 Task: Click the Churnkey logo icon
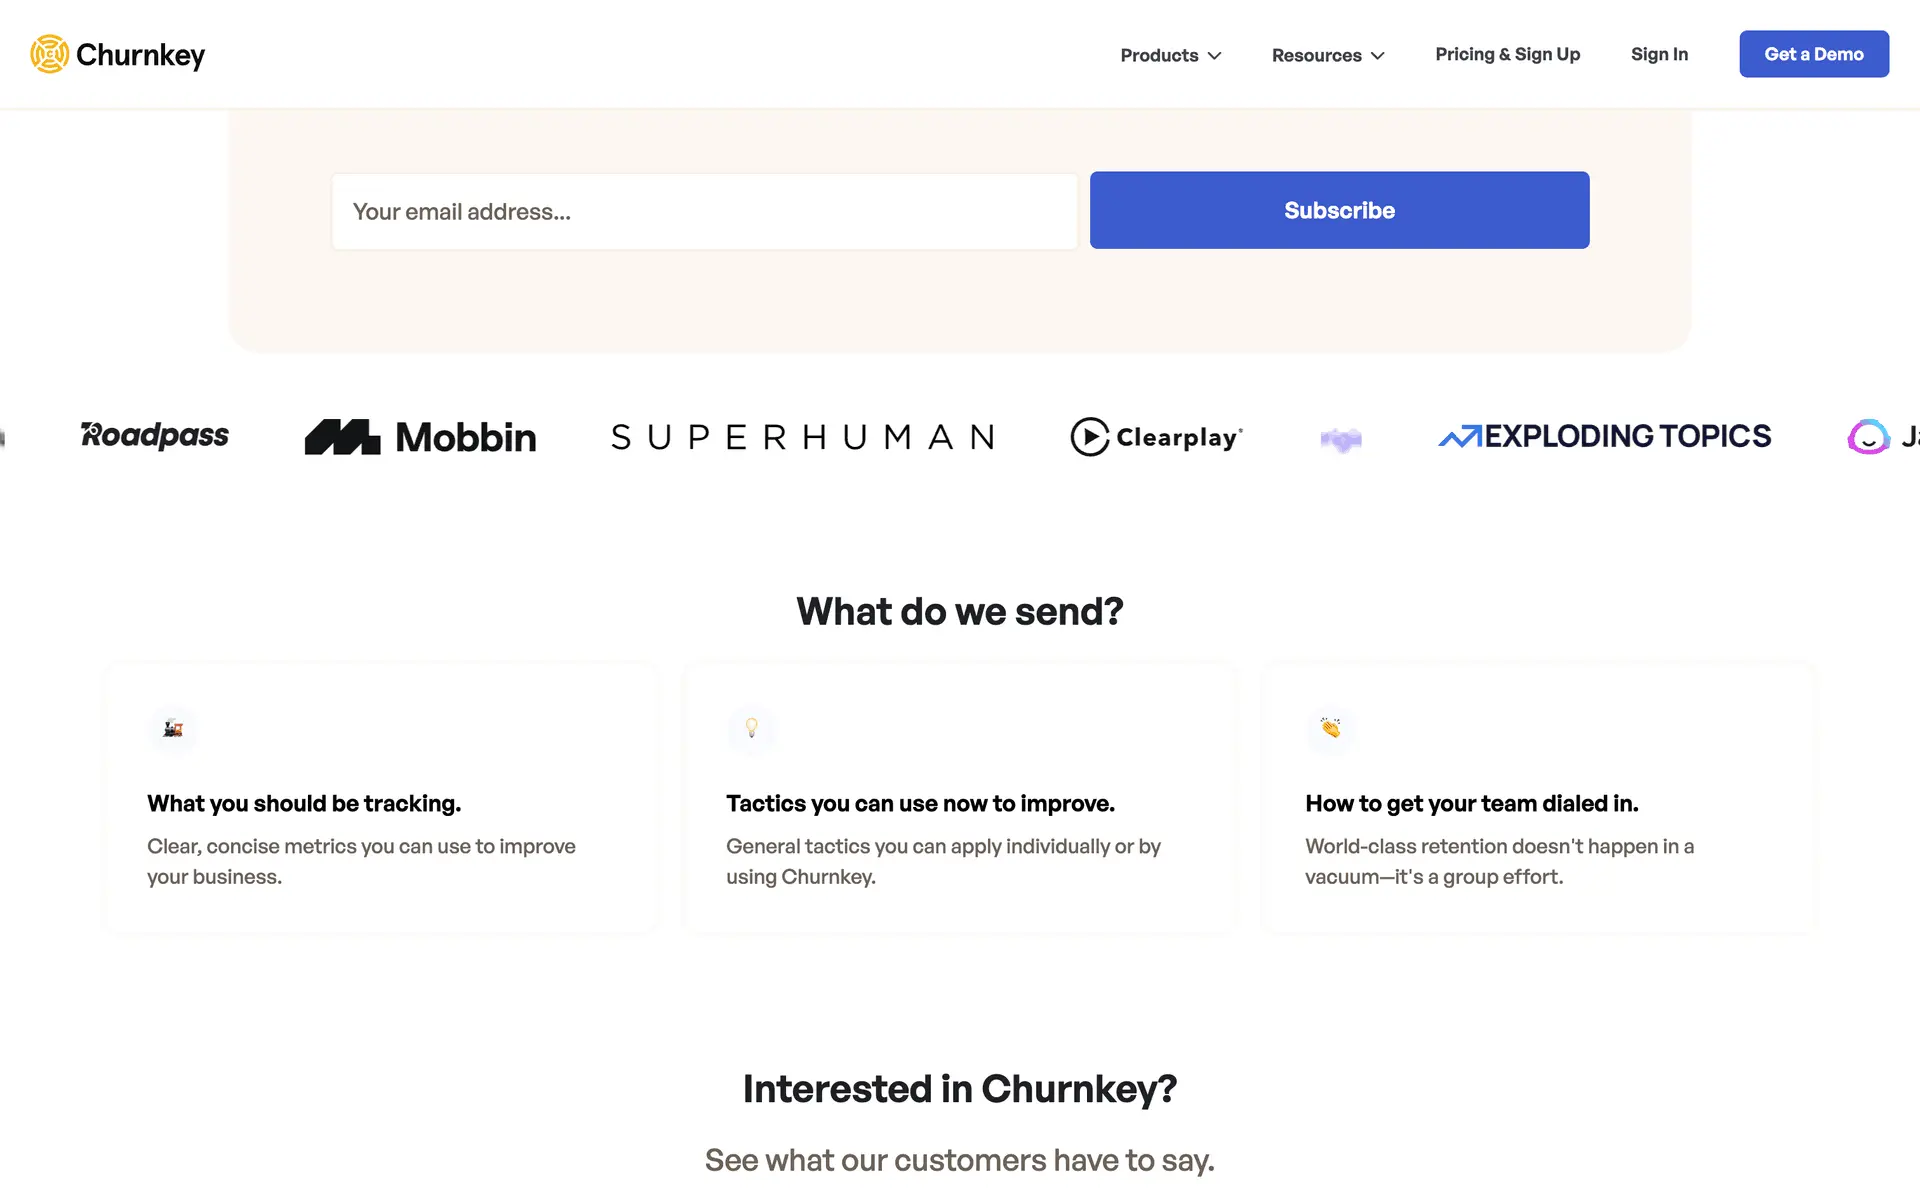click(x=49, y=54)
